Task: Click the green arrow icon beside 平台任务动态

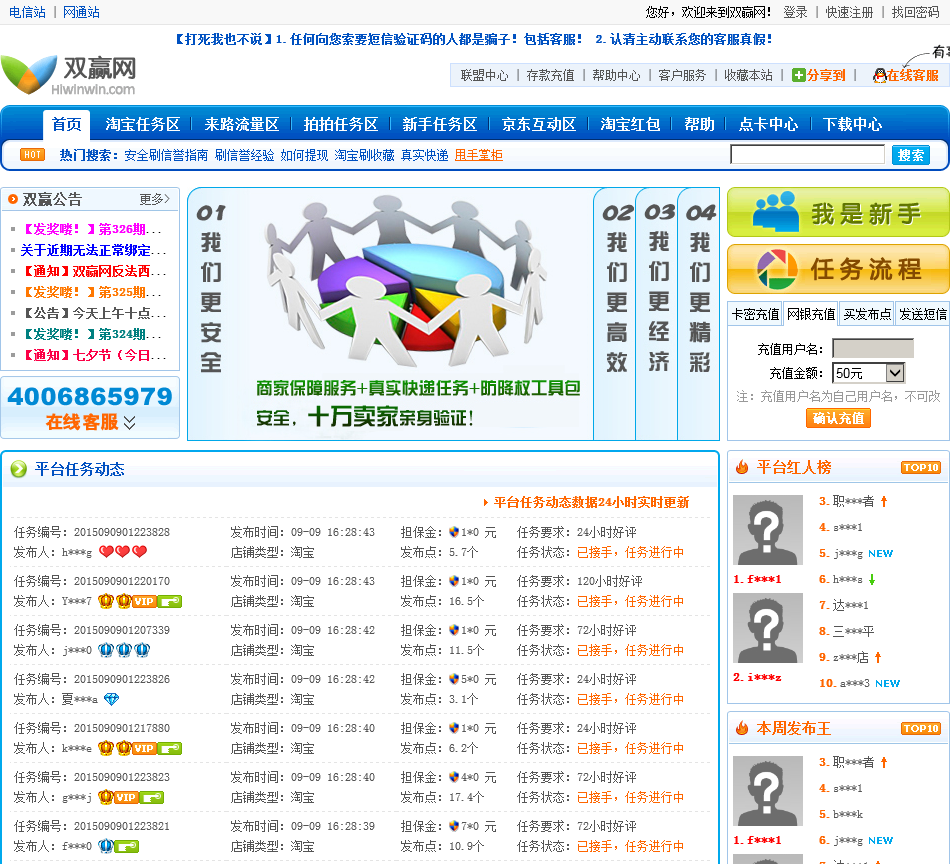Action: [x=19, y=468]
